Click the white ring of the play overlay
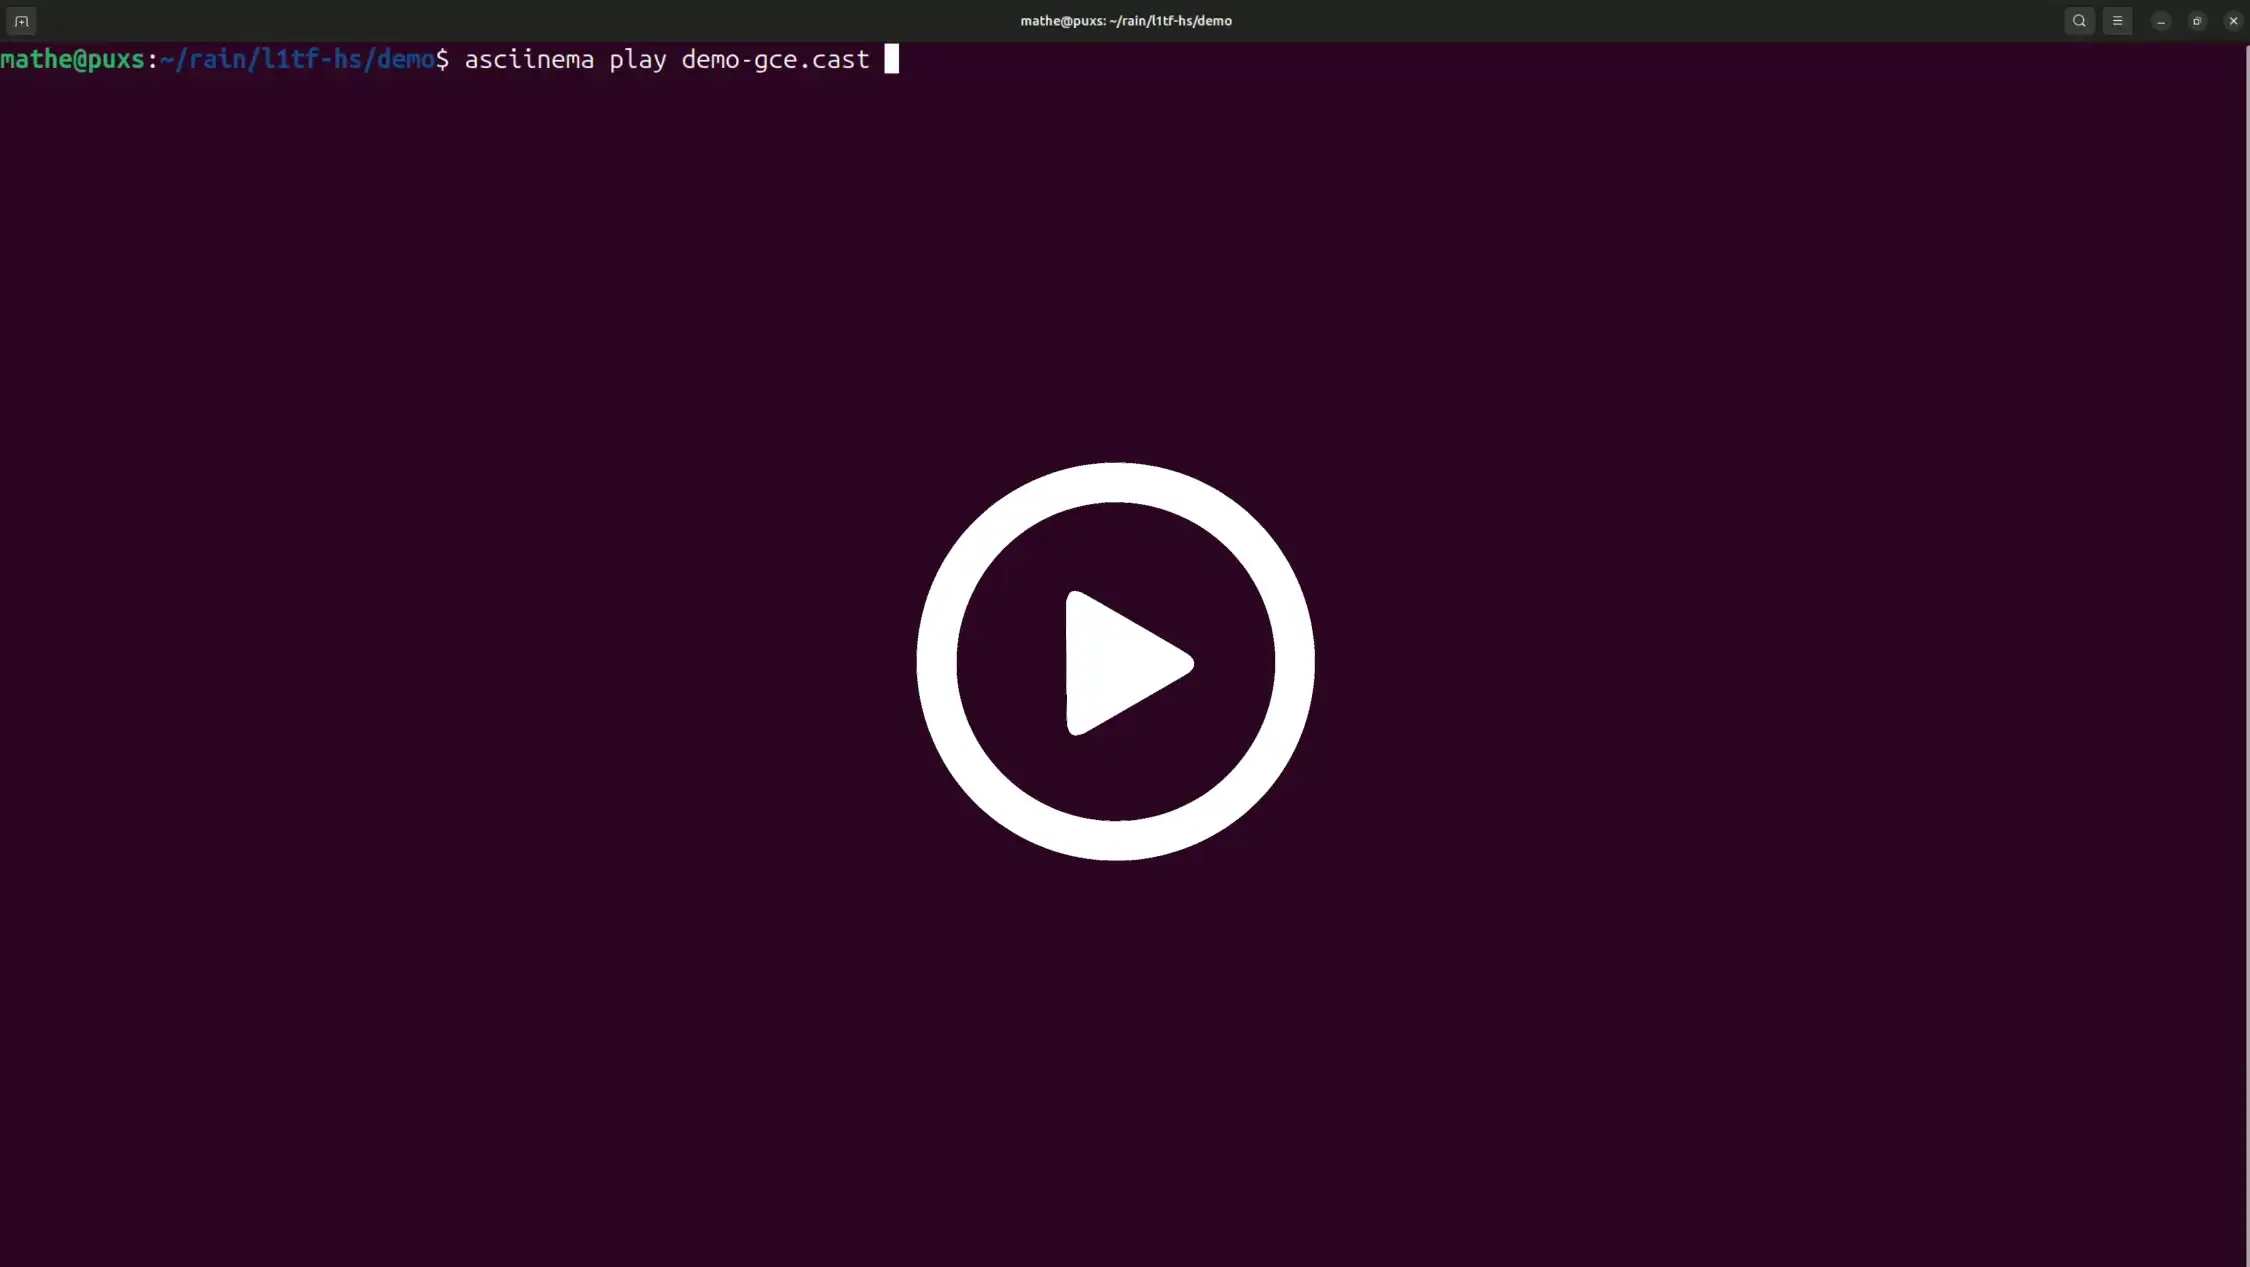2250x1267 pixels. [x=936, y=661]
